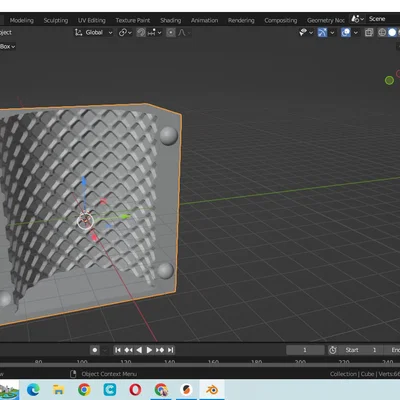400x400 pixels.
Task: Open the Browse Scene icon dropdown
Action: (x=357, y=19)
